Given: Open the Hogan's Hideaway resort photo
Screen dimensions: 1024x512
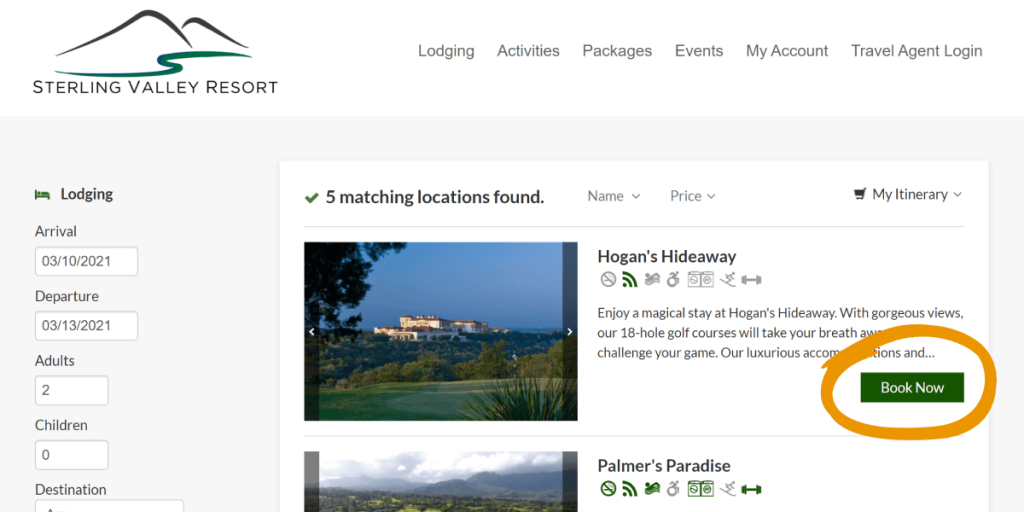Looking at the screenshot, I should pos(440,331).
